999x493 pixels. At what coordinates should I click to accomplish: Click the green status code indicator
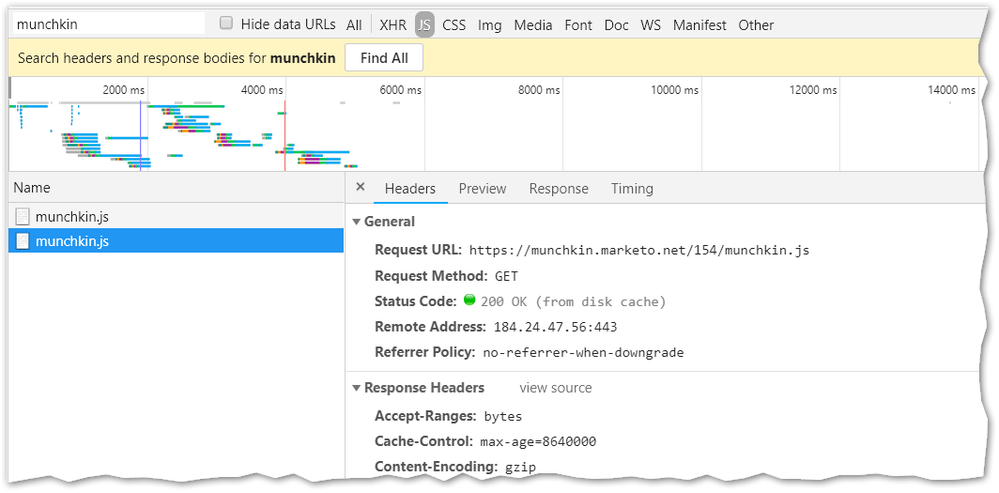pyautogui.click(x=469, y=300)
